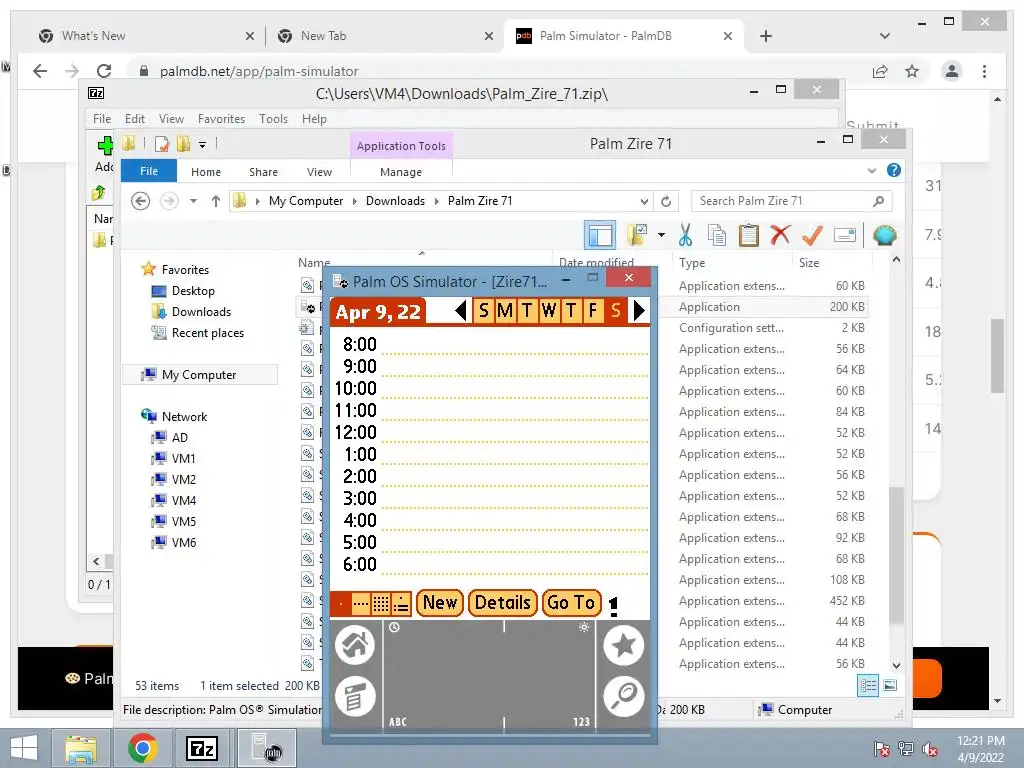The height and width of the screenshot is (768, 1024).
Task: Open the Share ribbon tab
Action: click(263, 172)
